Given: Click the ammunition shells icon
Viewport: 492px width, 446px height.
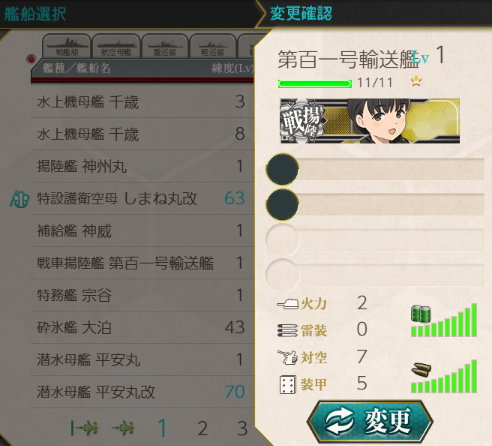Looking at the screenshot, I should coord(421,370).
